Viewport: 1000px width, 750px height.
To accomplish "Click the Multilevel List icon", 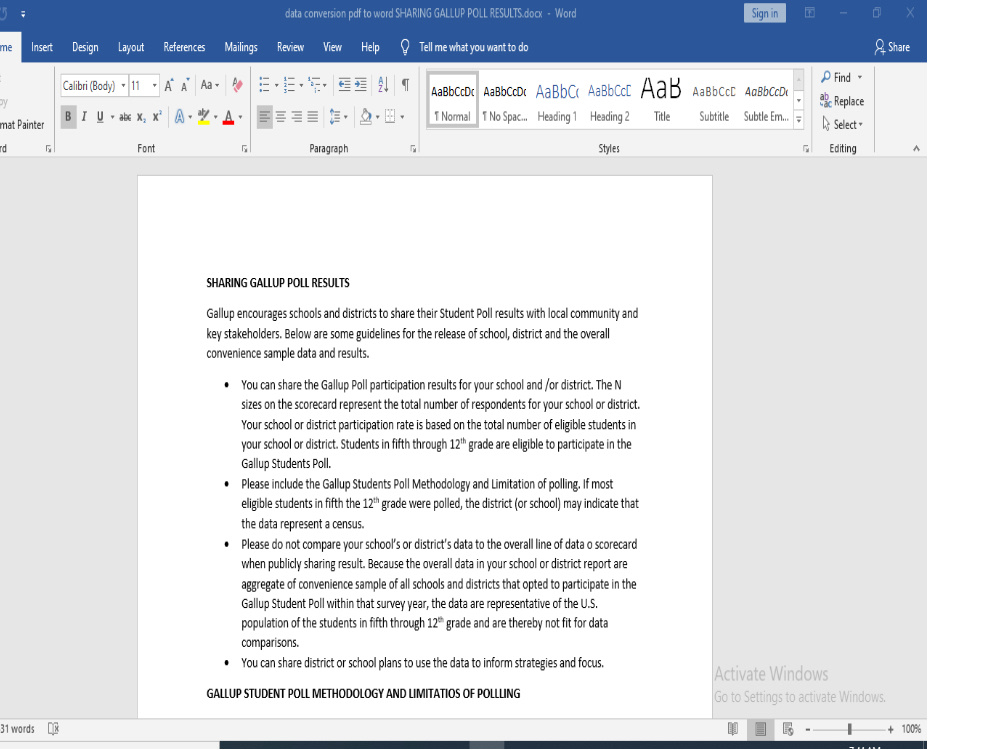I will click(314, 84).
